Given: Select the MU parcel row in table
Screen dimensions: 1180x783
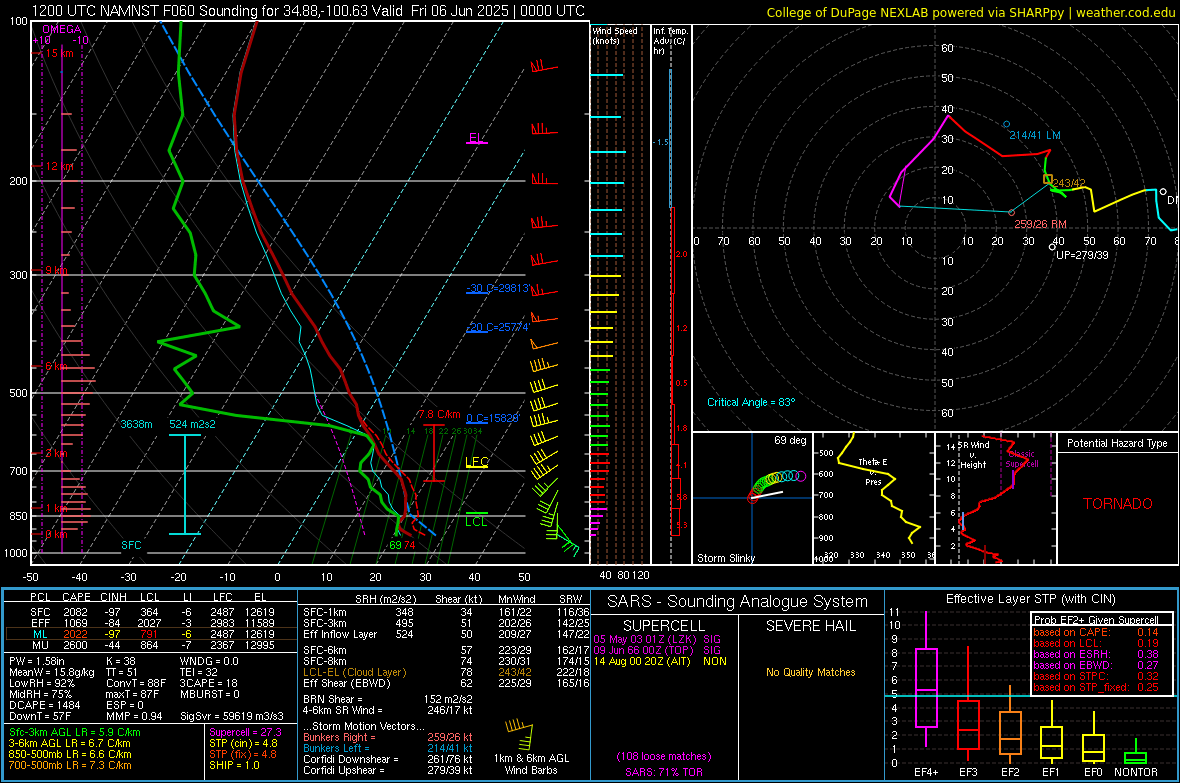Looking at the screenshot, I should tap(151, 645).
